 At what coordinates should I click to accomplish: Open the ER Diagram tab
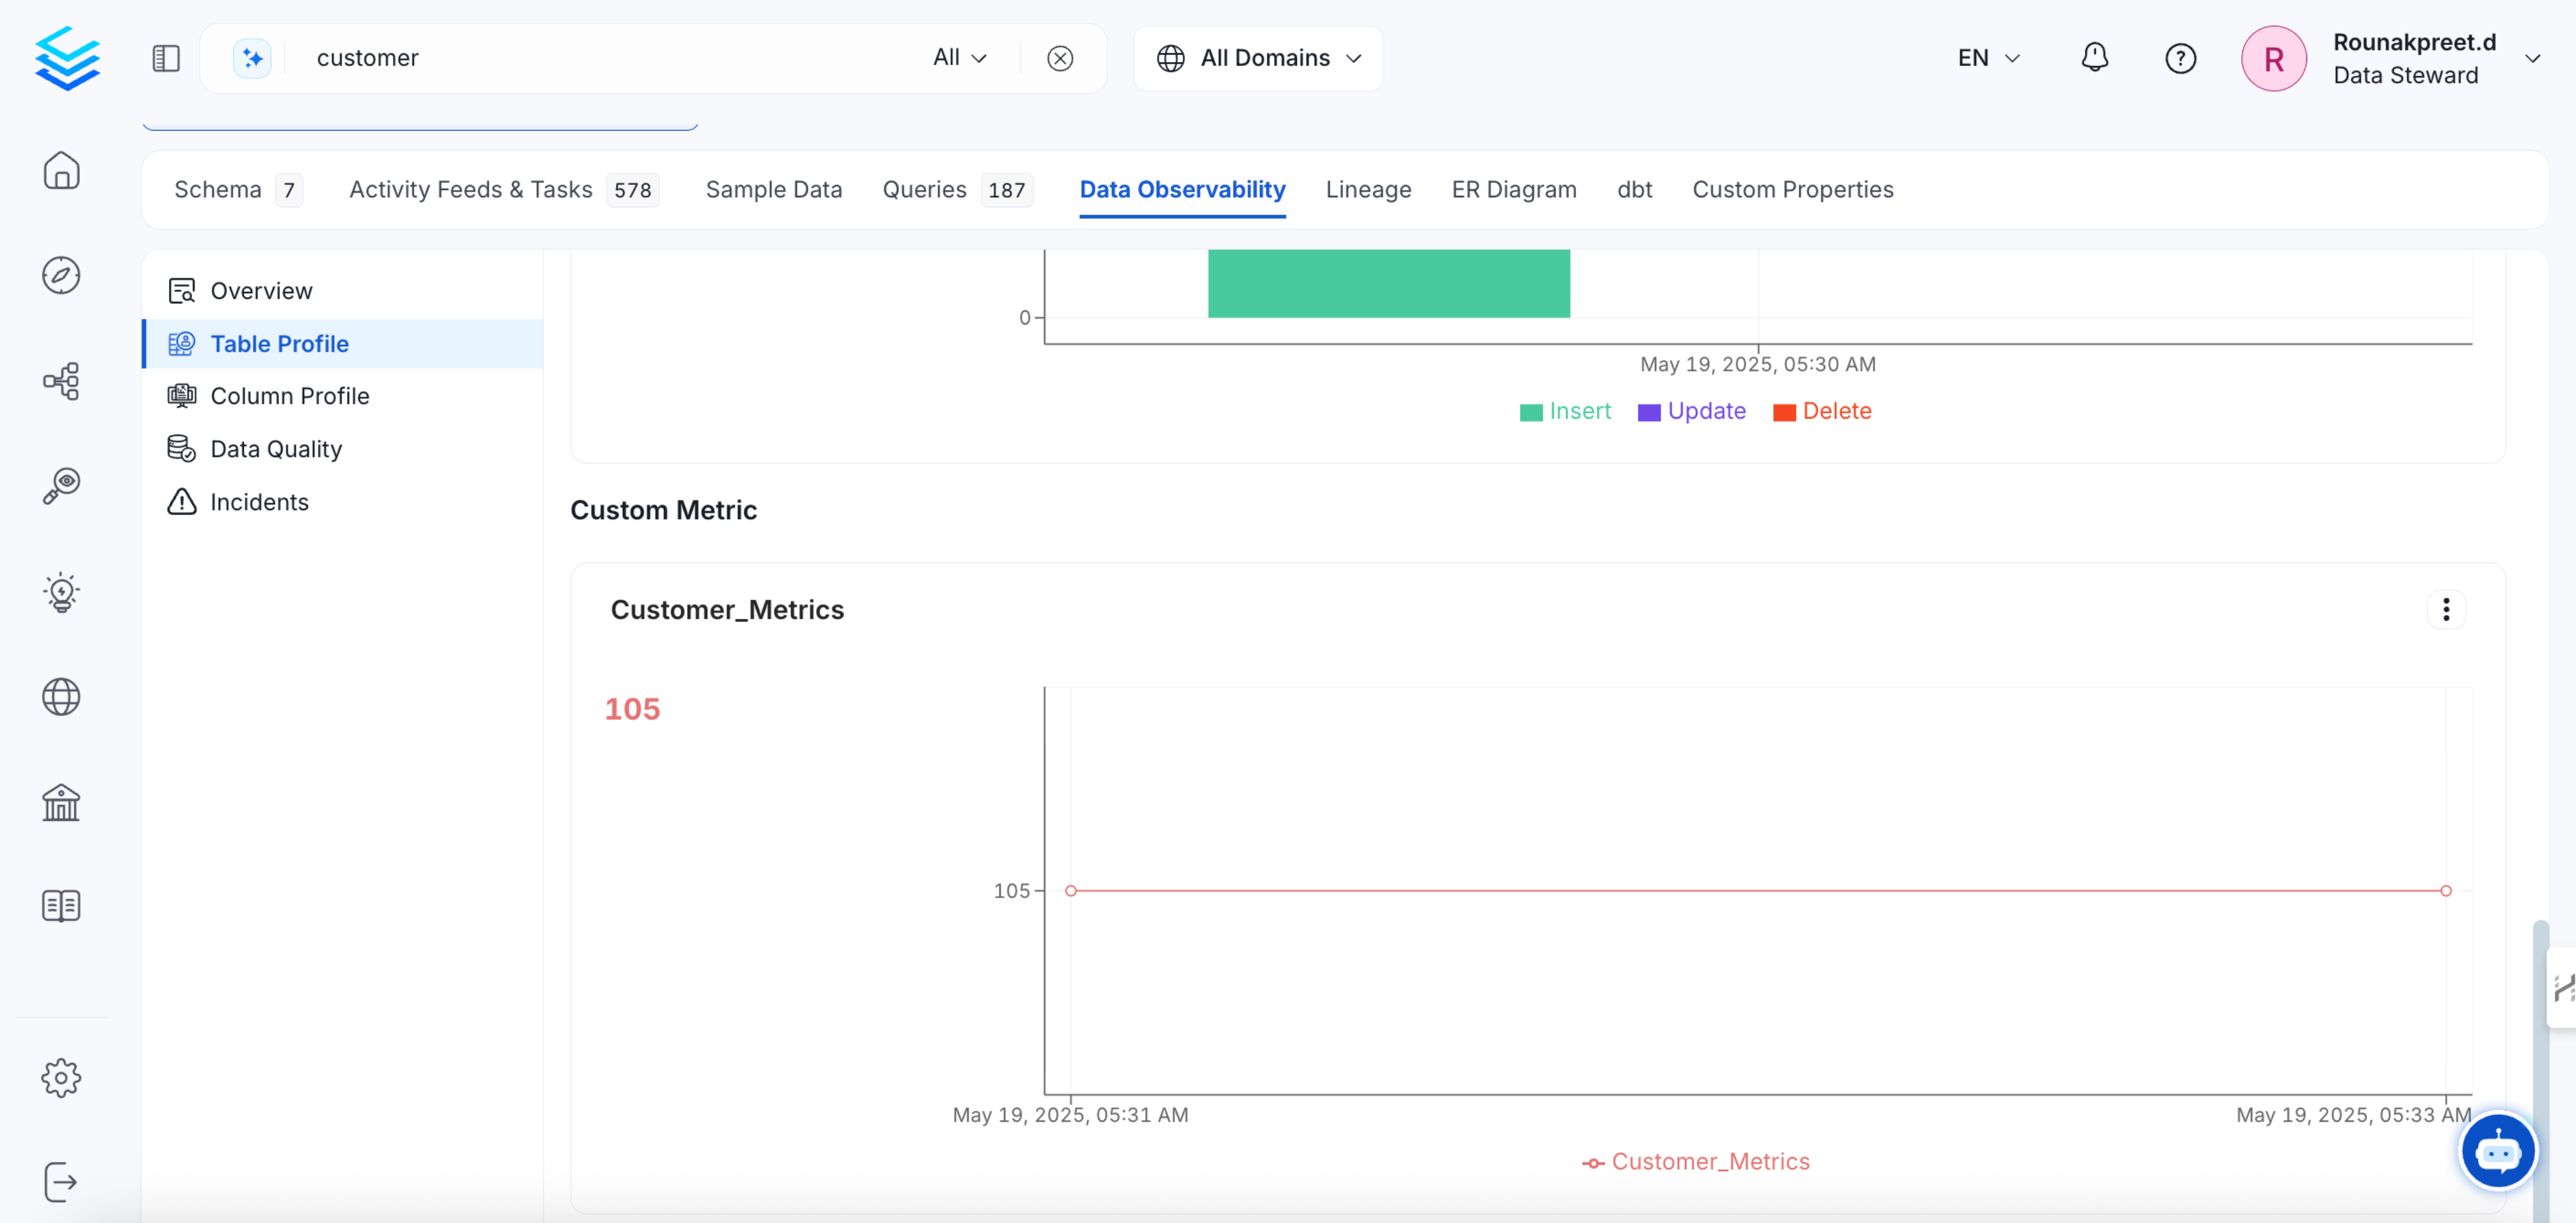(x=1514, y=189)
